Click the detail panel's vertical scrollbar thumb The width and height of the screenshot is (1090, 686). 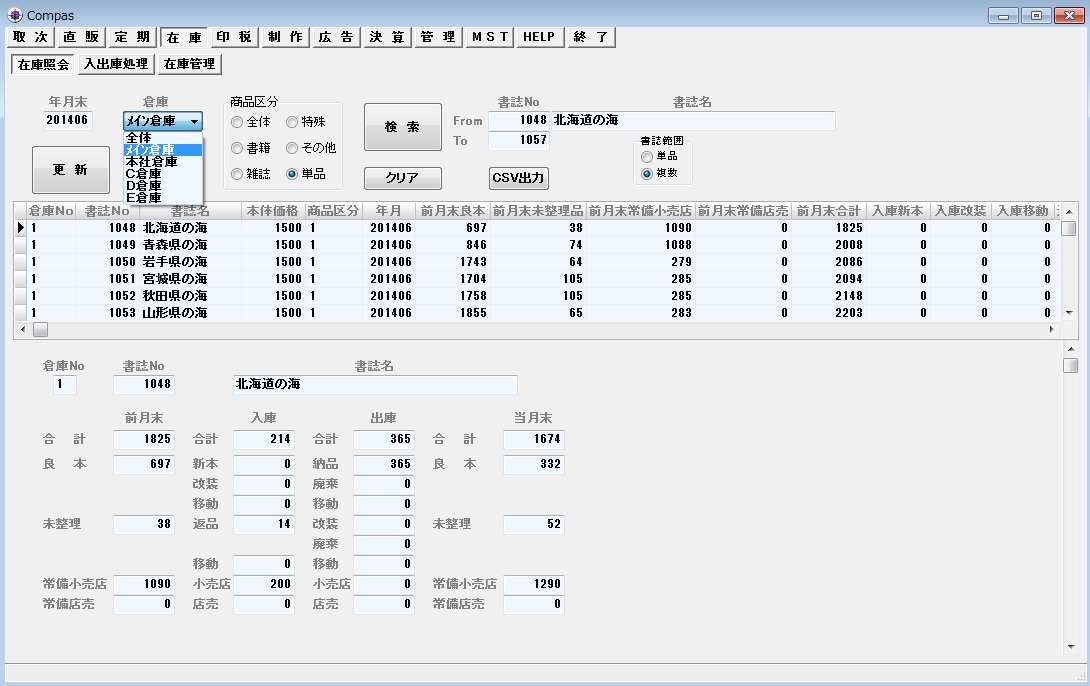pyautogui.click(x=1071, y=365)
